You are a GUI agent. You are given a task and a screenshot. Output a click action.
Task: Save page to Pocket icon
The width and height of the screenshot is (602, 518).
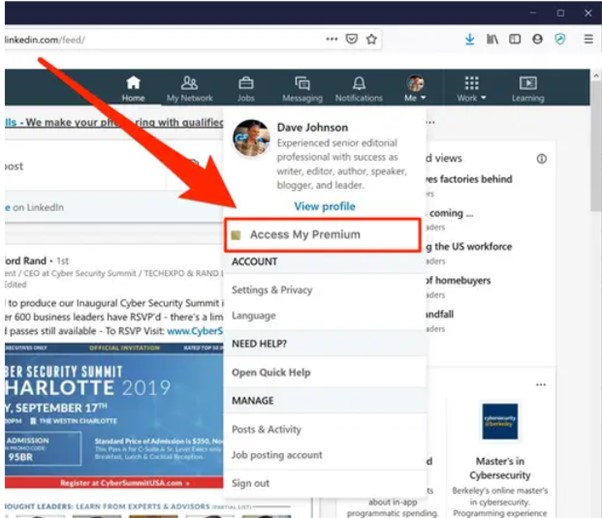[x=351, y=40]
